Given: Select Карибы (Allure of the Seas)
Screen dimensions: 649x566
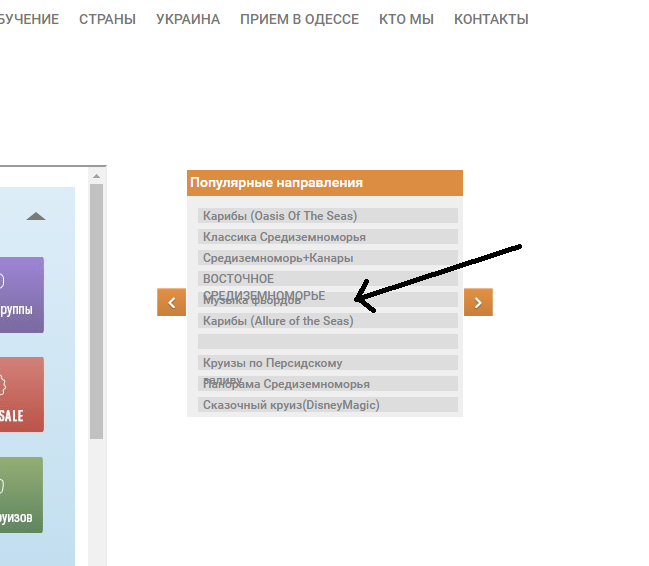Looking at the screenshot, I should (x=278, y=321).
